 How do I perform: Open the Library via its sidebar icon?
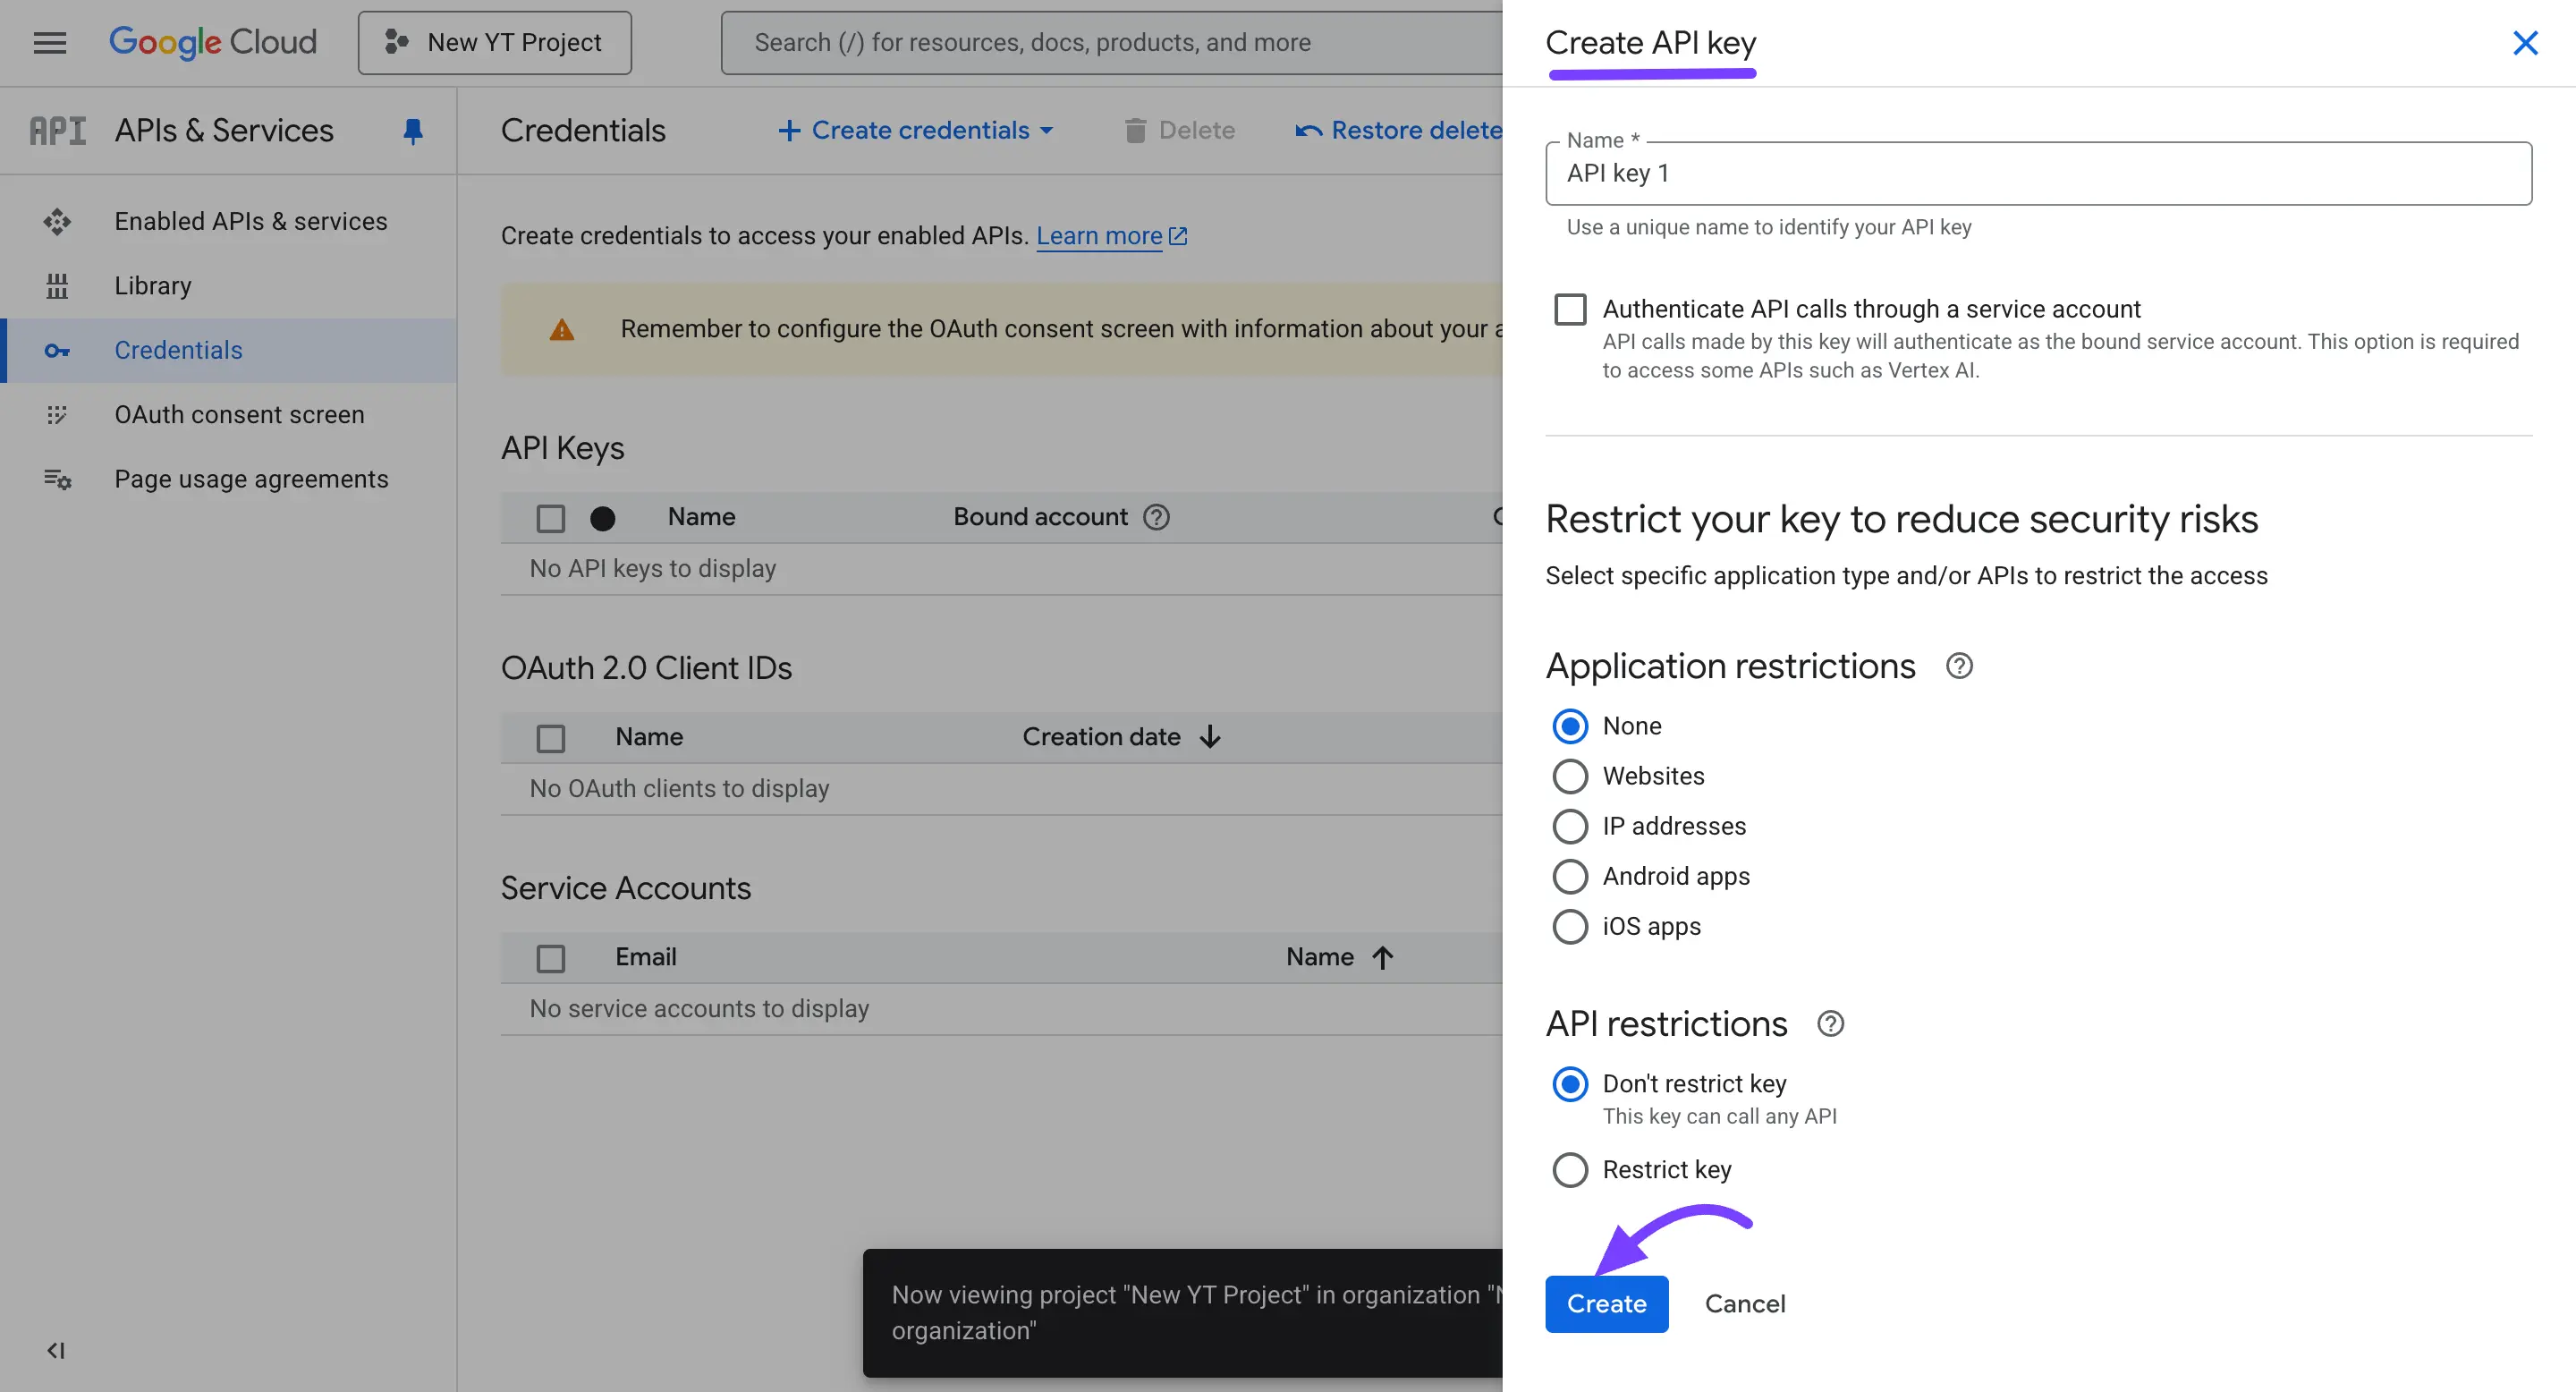pyautogui.click(x=58, y=286)
